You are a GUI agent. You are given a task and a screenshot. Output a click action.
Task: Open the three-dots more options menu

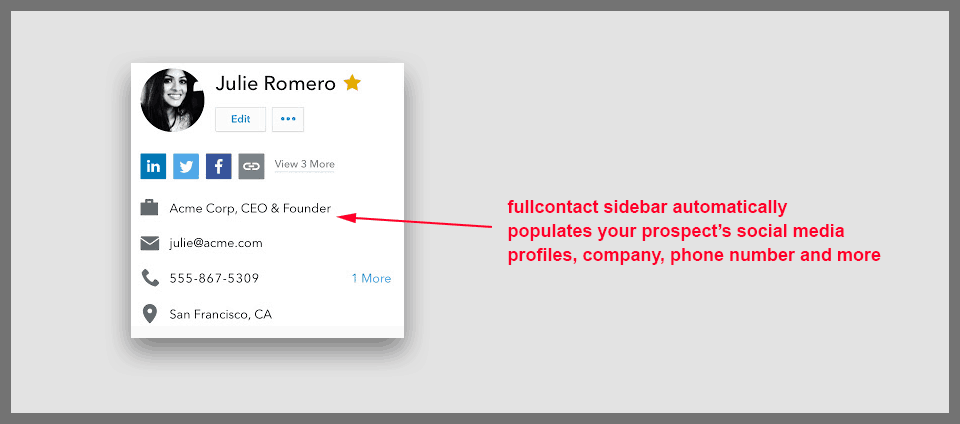[x=288, y=119]
